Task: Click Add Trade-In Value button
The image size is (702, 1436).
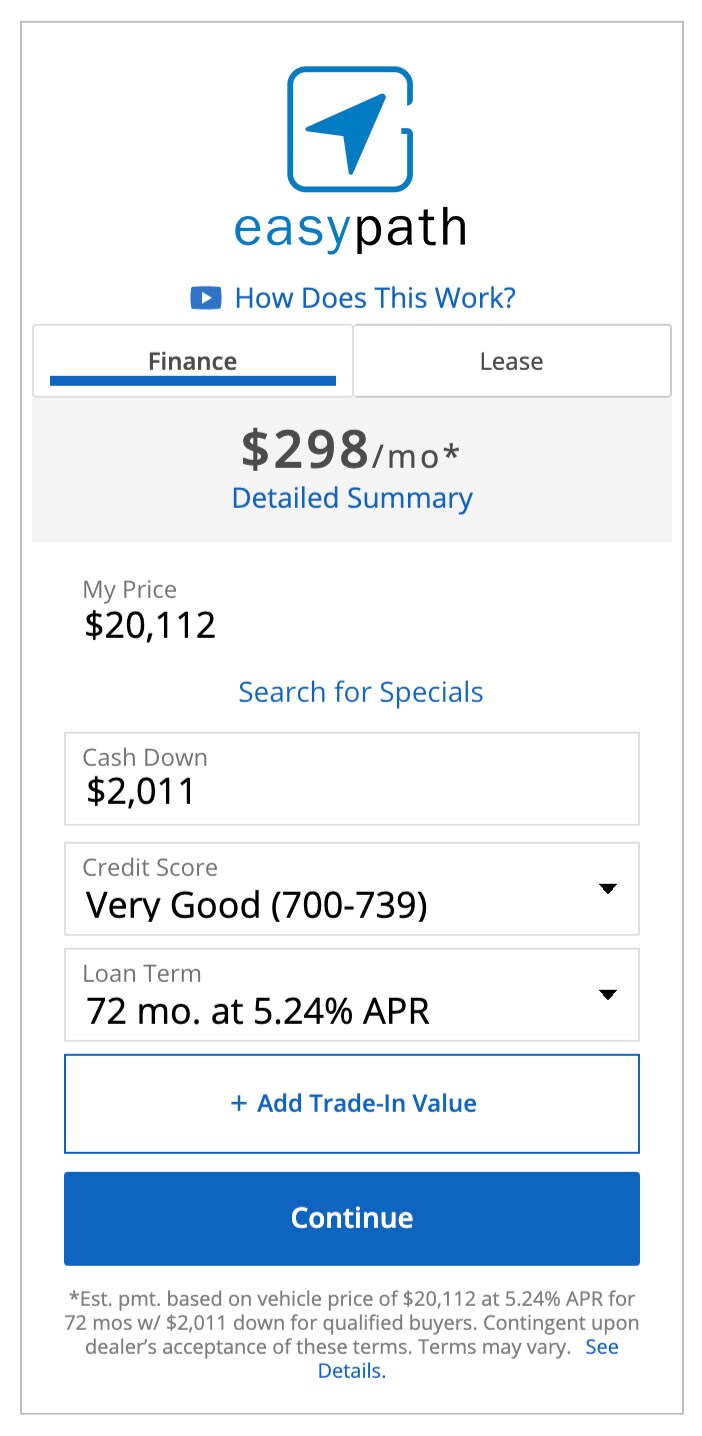Action: coord(352,1103)
